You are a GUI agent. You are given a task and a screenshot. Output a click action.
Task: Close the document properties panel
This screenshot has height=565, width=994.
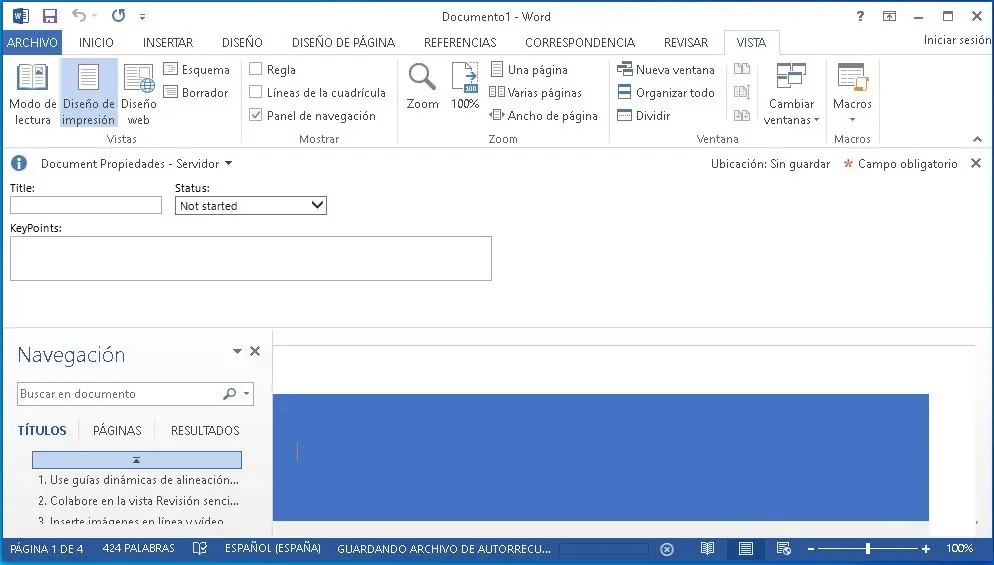tap(976, 164)
